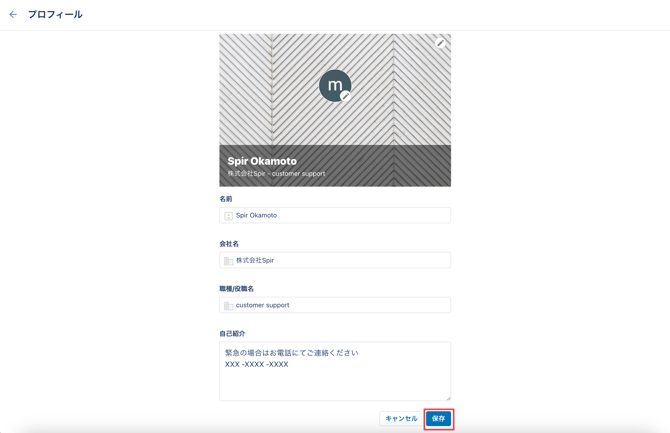The image size is (670, 433).
Task: Focus the 会社名 field containing 株式会社Spir
Action: [340, 260]
